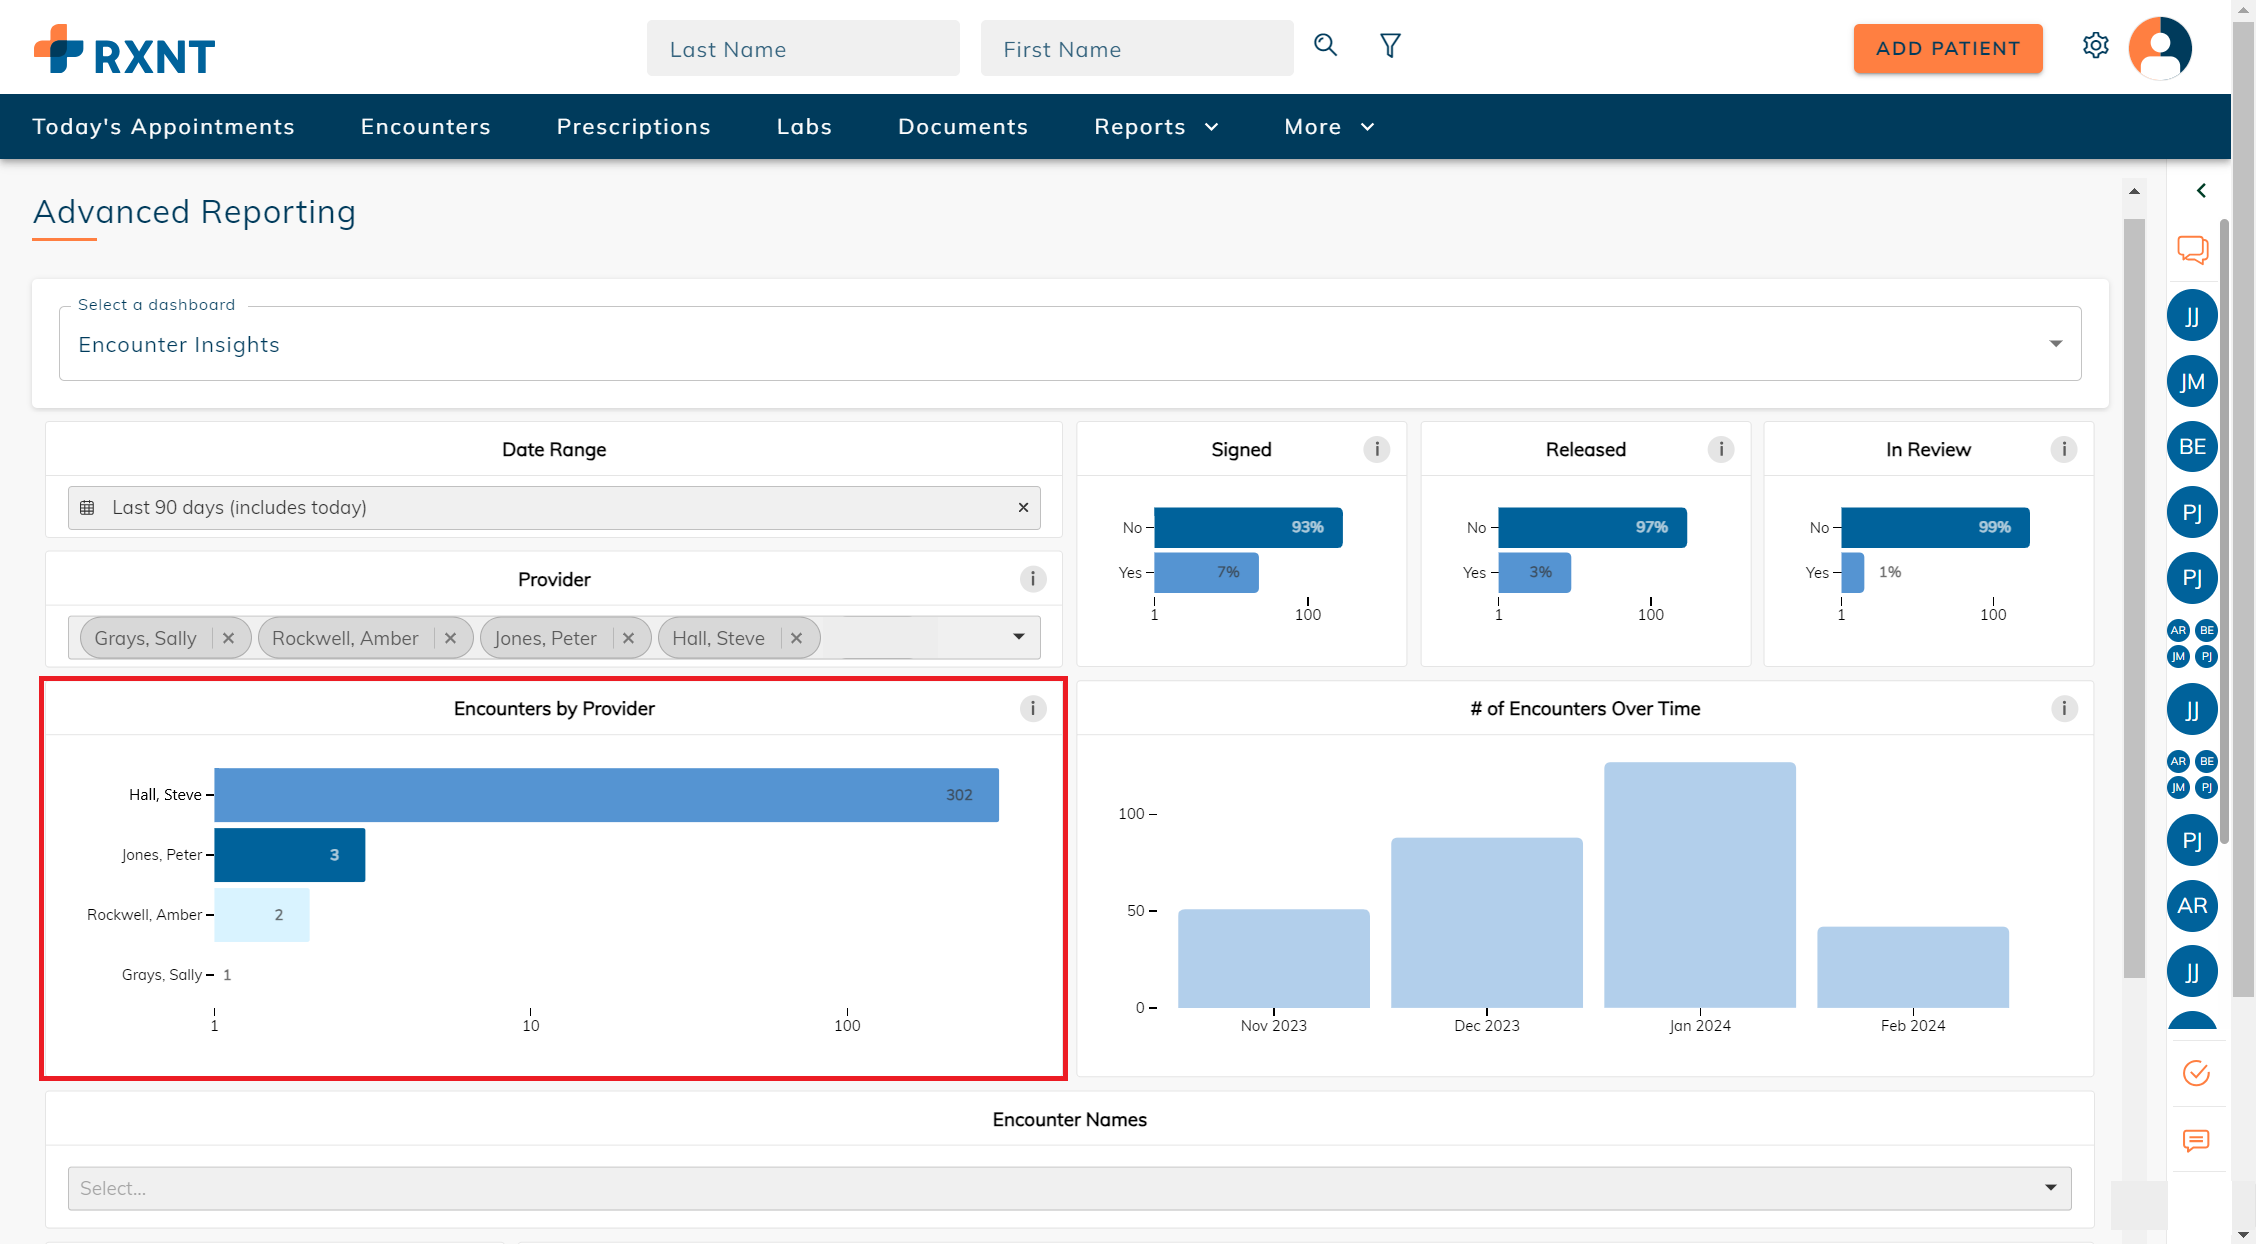Screen dimensions: 2256x1244
Task: Remove Grays, Sally from provider filter
Action: 228,638
